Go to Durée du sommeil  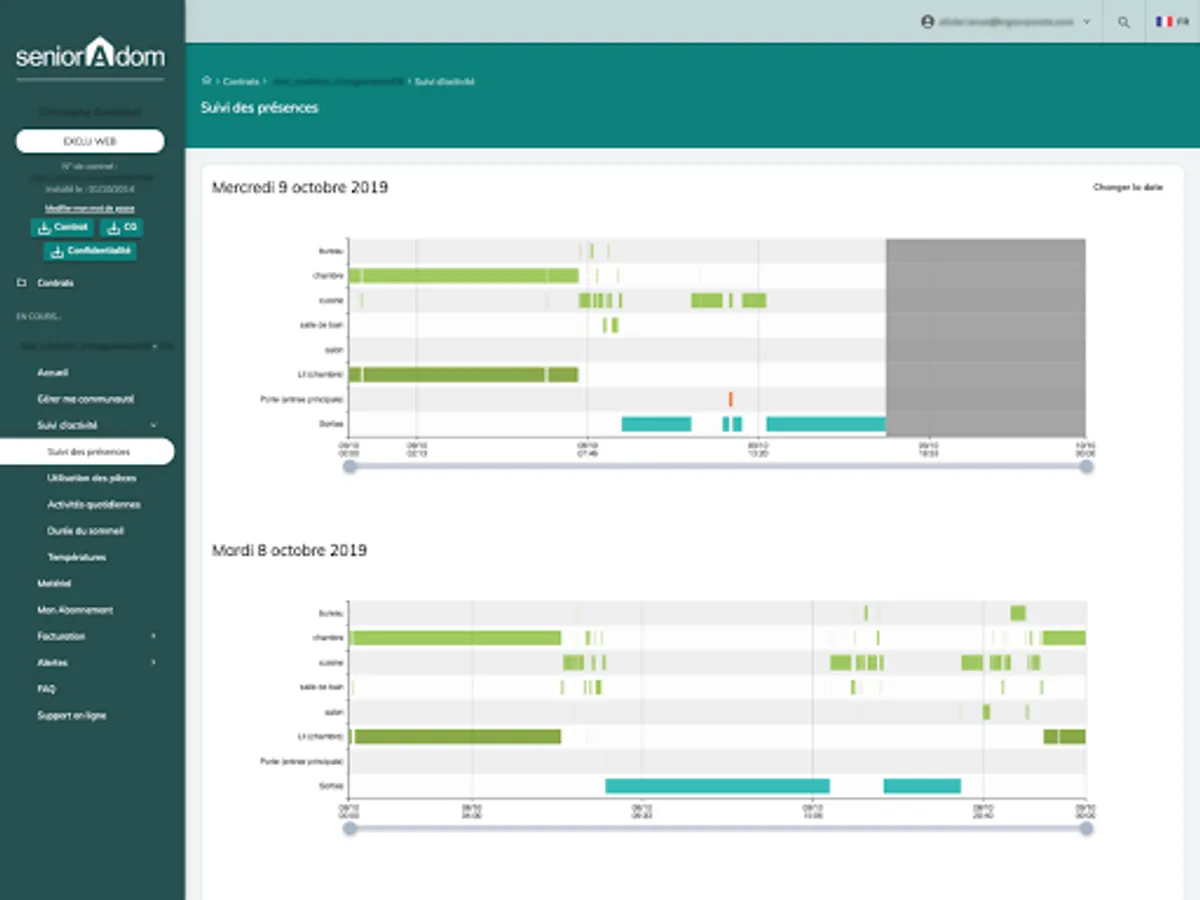pos(85,531)
